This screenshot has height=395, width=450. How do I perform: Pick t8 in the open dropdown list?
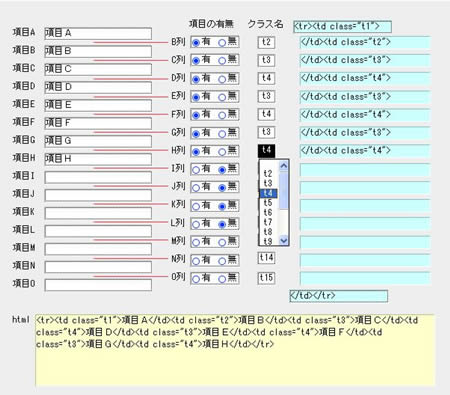(x=268, y=232)
